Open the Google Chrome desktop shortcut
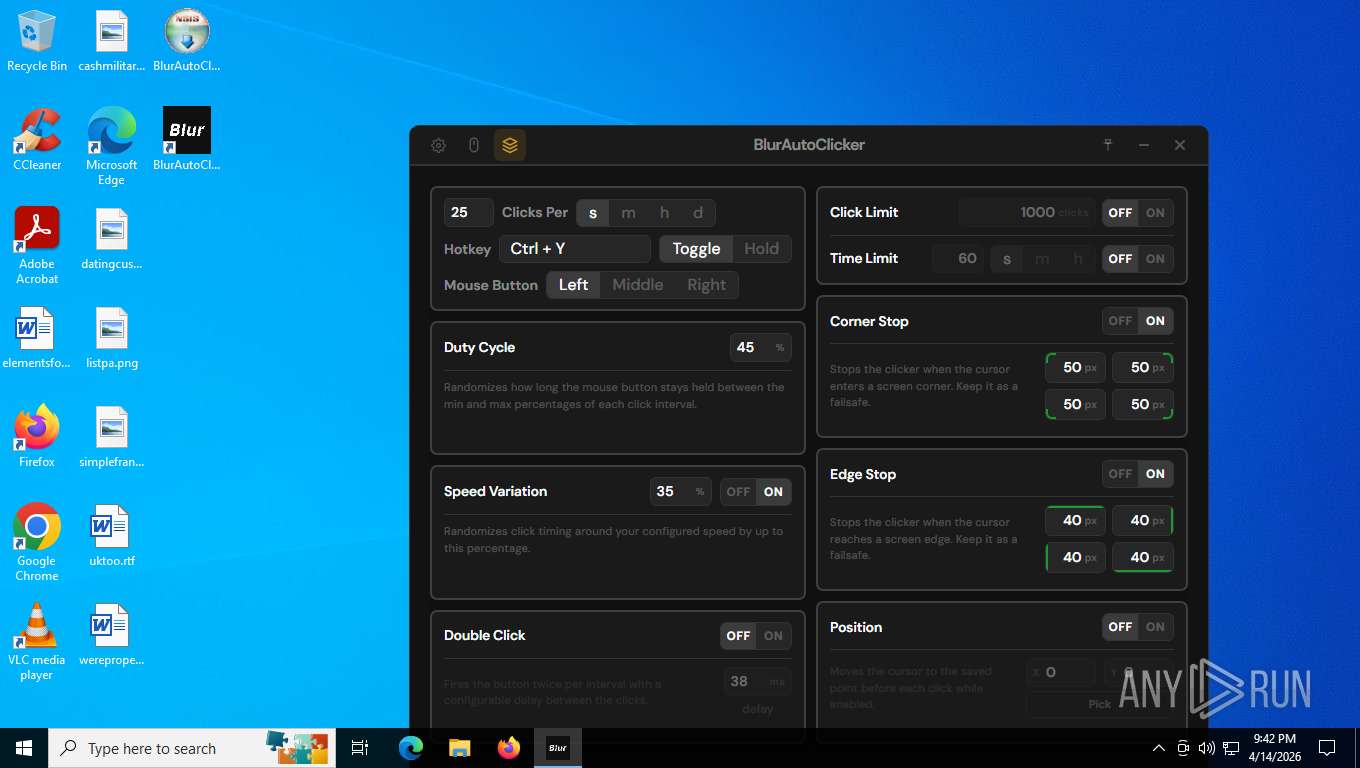This screenshot has height=768, width=1360. [x=37, y=543]
